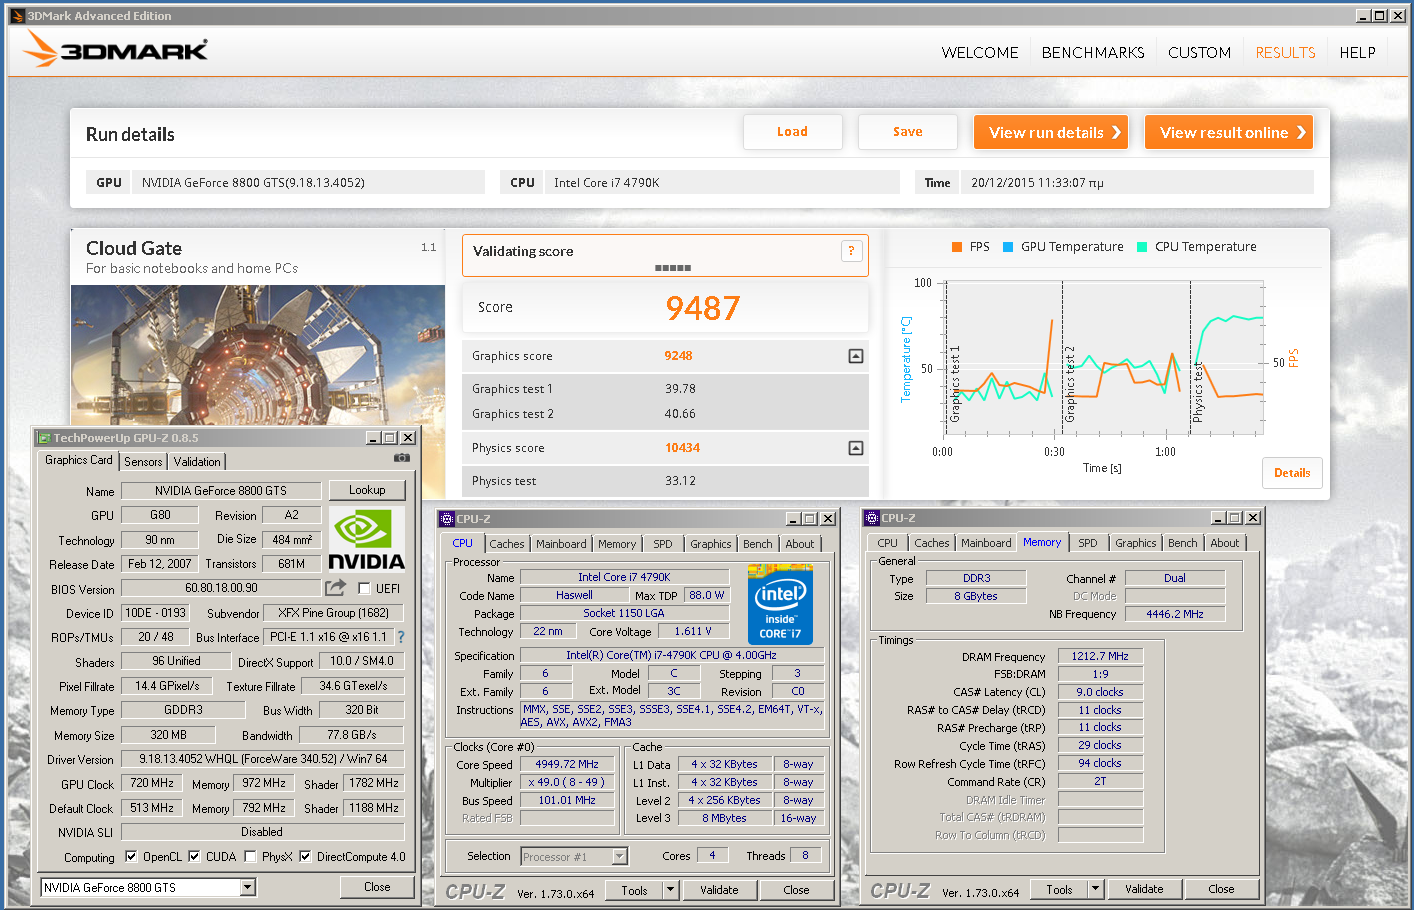Click the Load button
Image resolution: width=1414 pixels, height=910 pixels.
point(792,132)
